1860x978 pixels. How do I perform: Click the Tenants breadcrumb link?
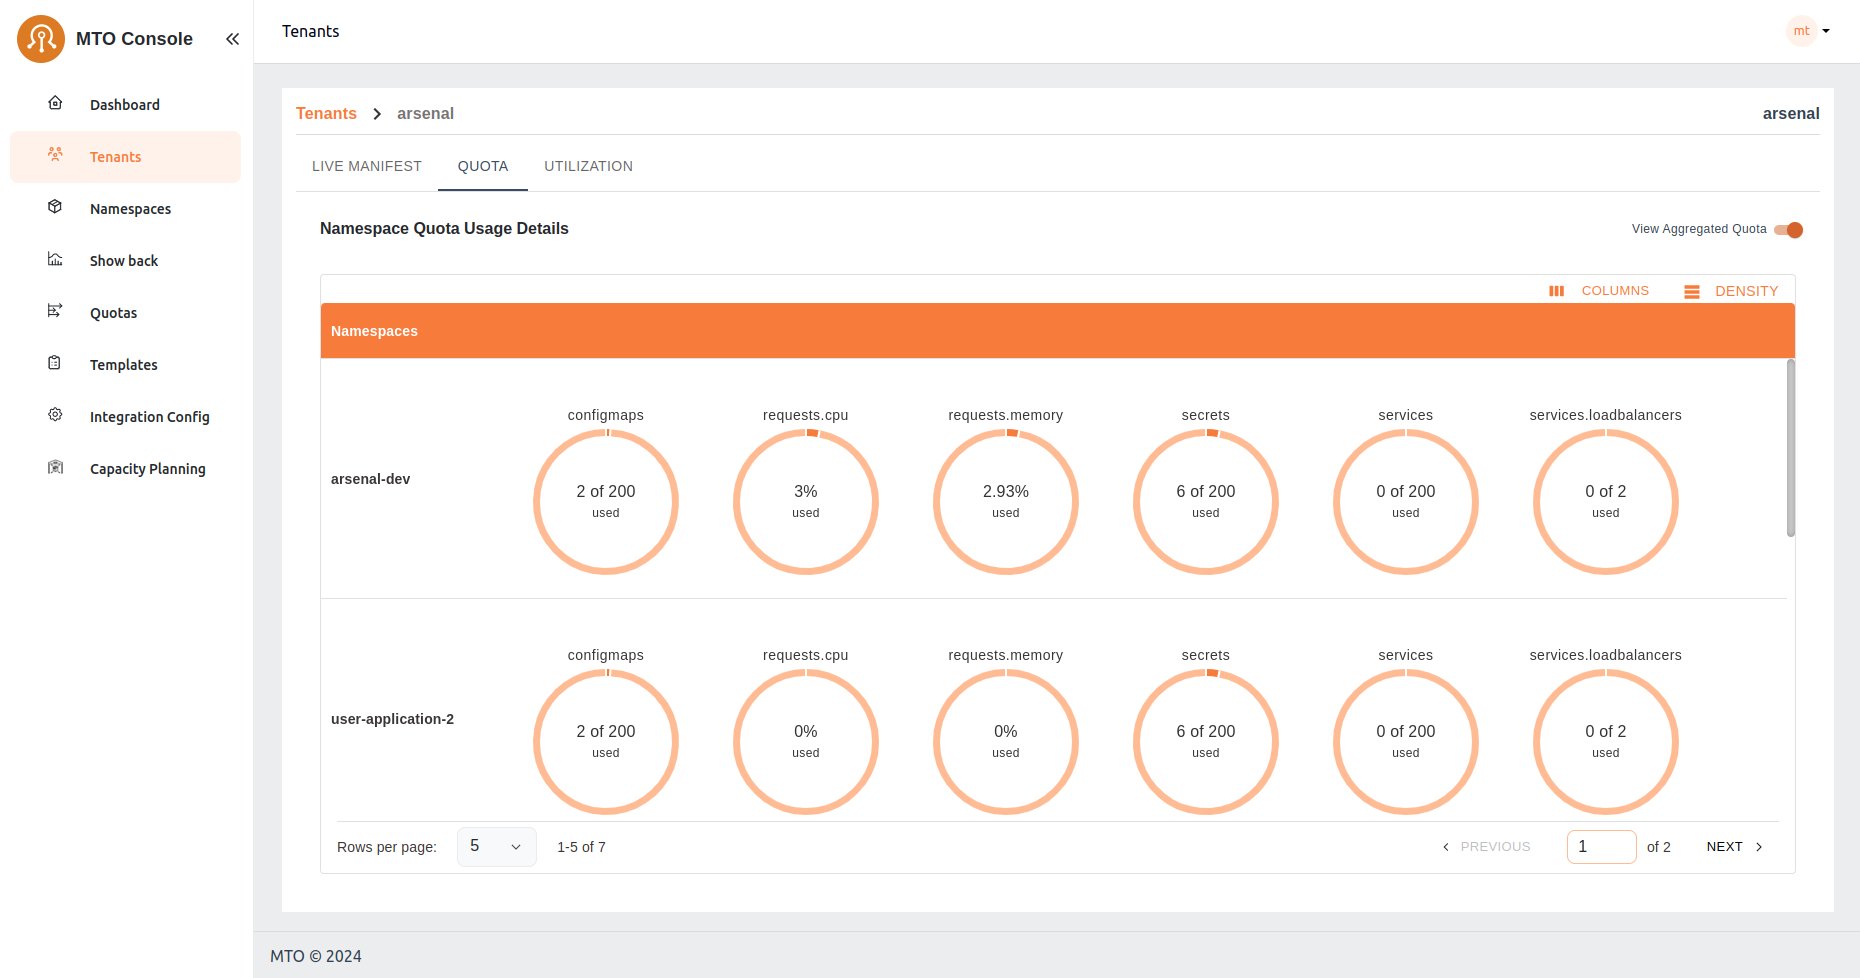(326, 114)
